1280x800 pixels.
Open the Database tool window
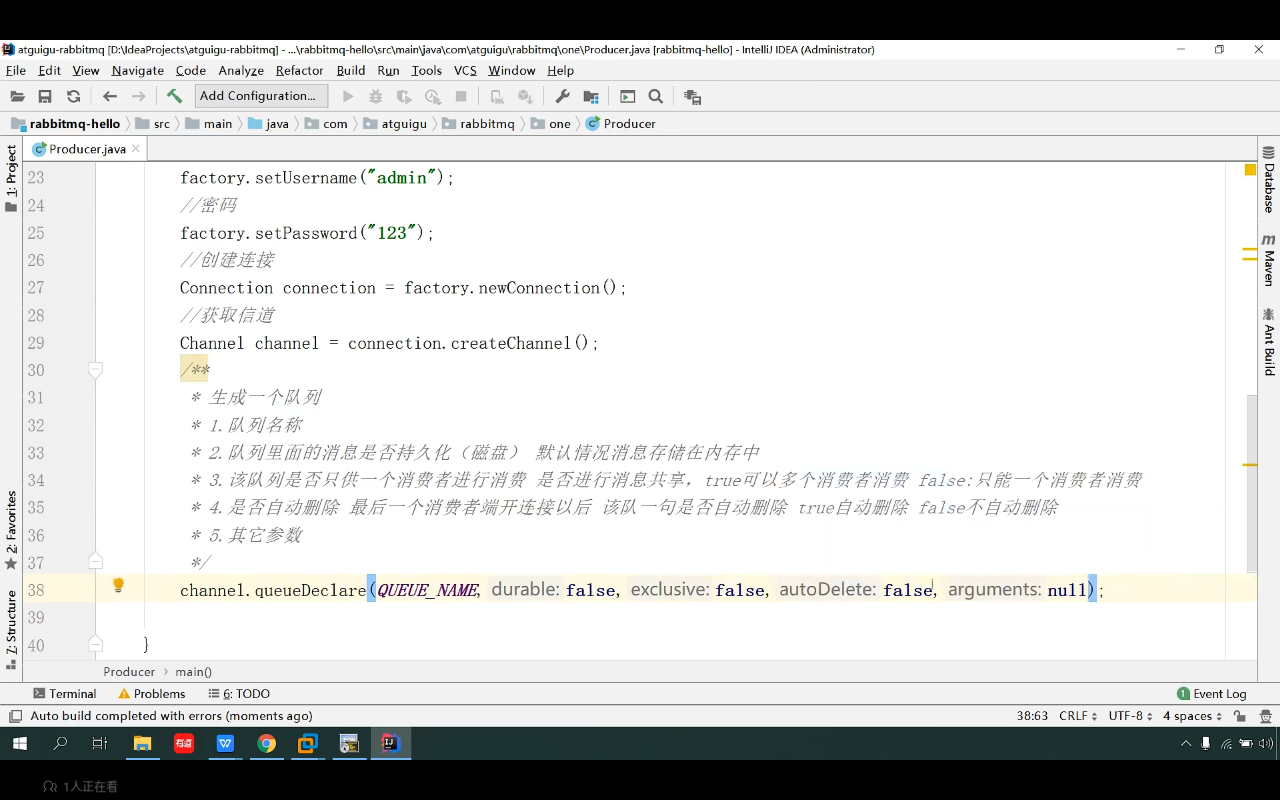[x=1269, y=180]
